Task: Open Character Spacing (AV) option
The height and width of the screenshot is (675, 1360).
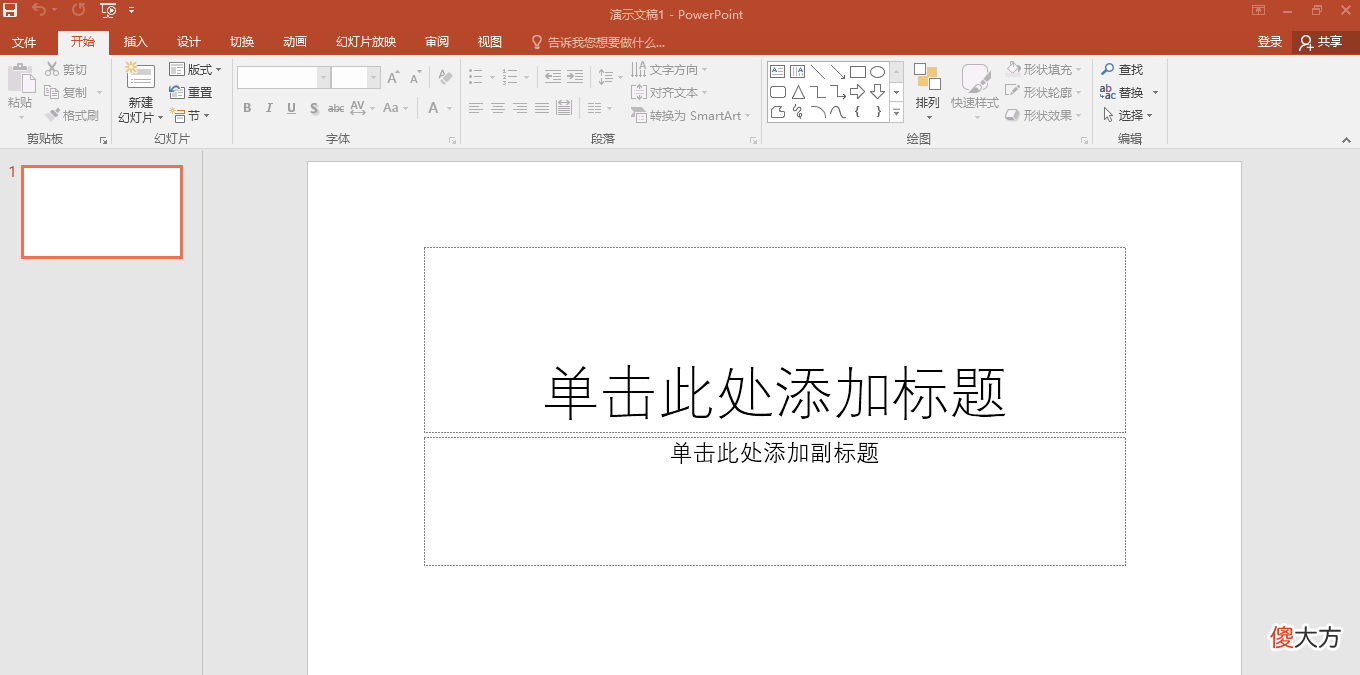Action: click(x=362, y=108)
